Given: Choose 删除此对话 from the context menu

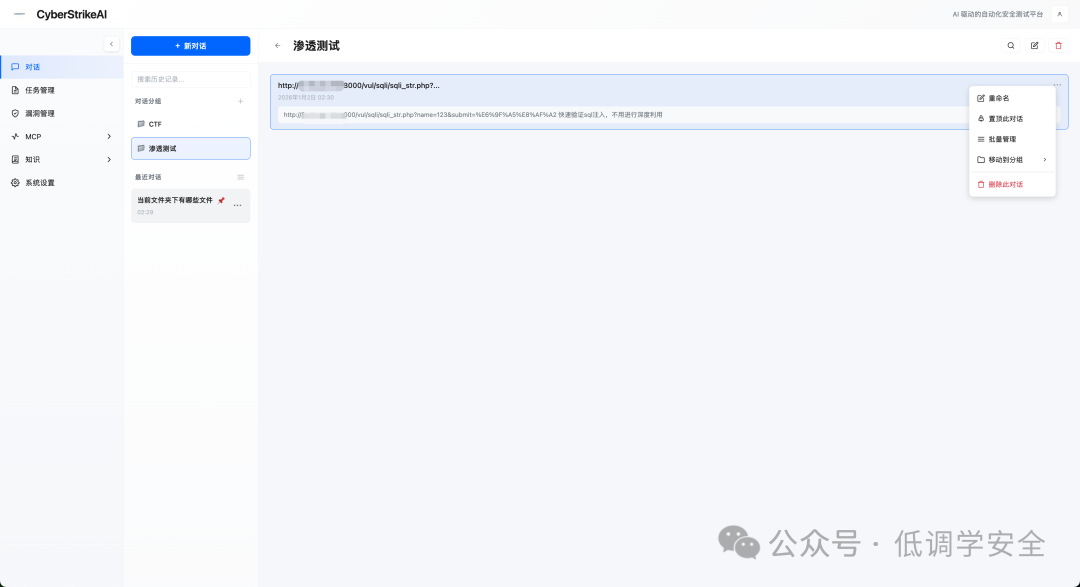Looking at the screenshot, I should point(1012,185).
